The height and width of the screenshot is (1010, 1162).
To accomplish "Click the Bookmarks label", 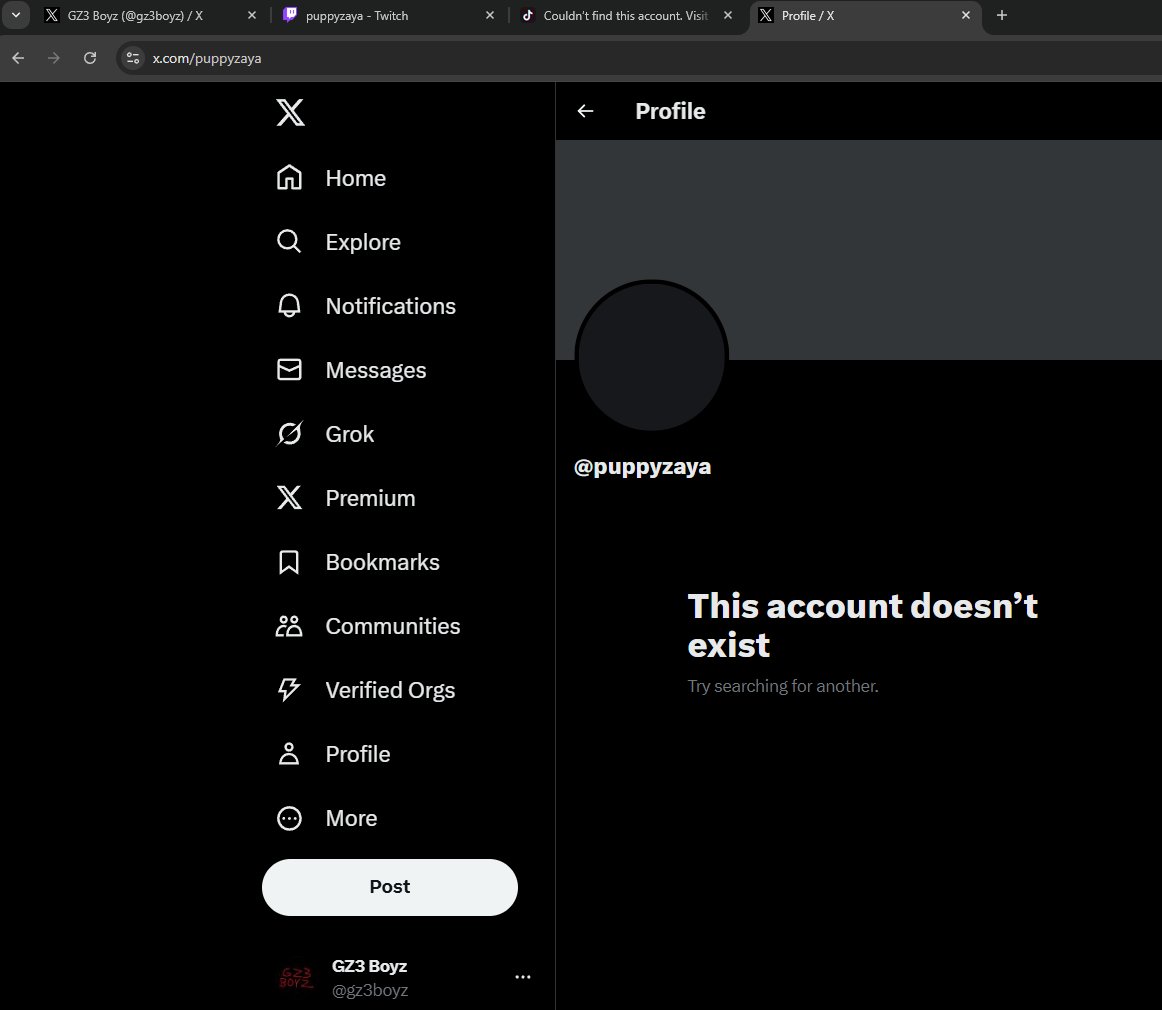I will click(x=382, y=562).
